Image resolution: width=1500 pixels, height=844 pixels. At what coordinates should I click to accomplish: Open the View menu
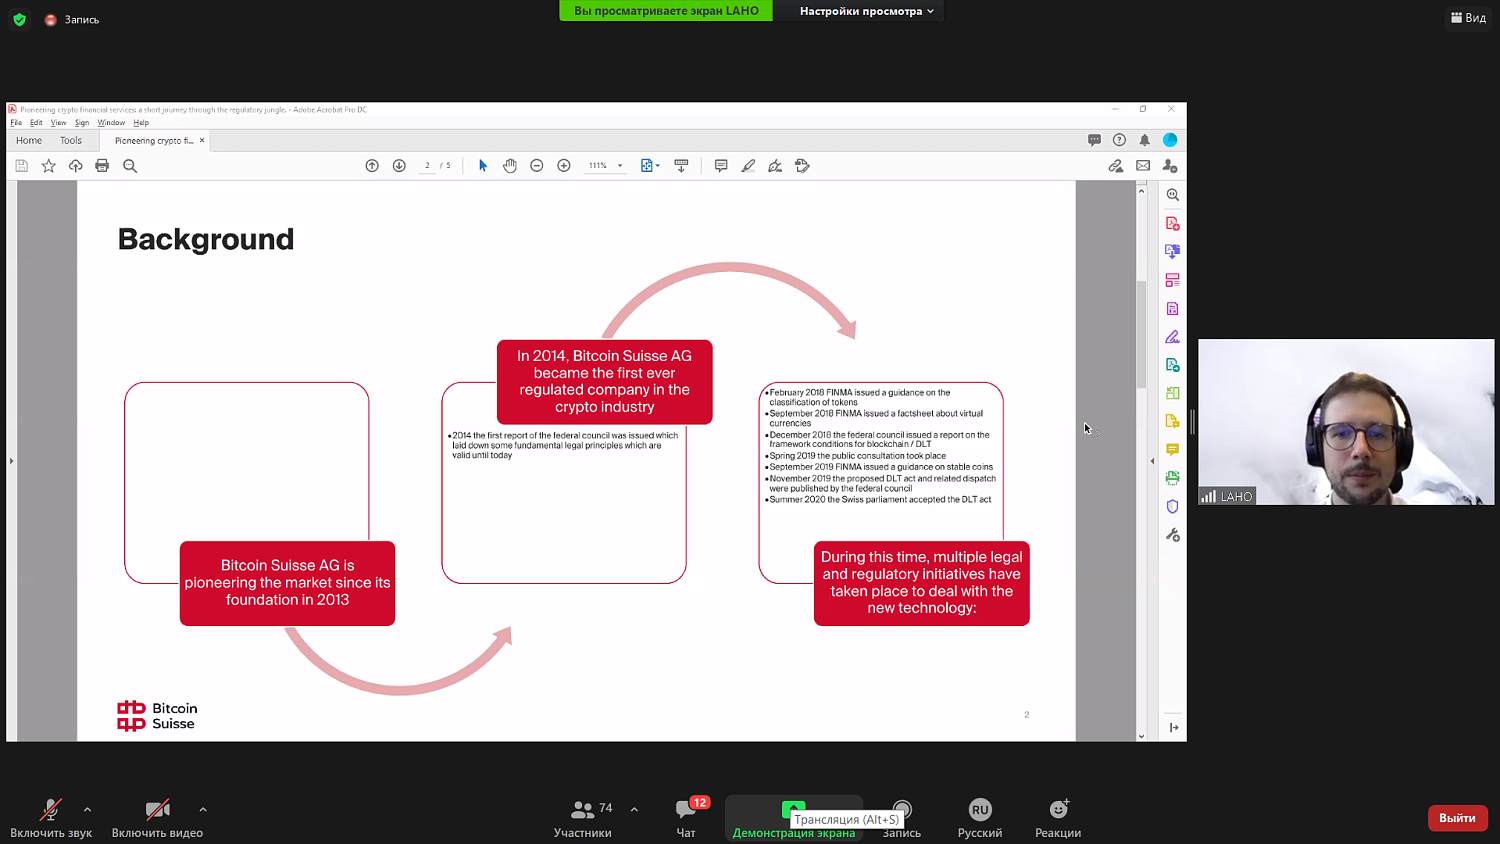pyautogui.click(x=59, y=123)
